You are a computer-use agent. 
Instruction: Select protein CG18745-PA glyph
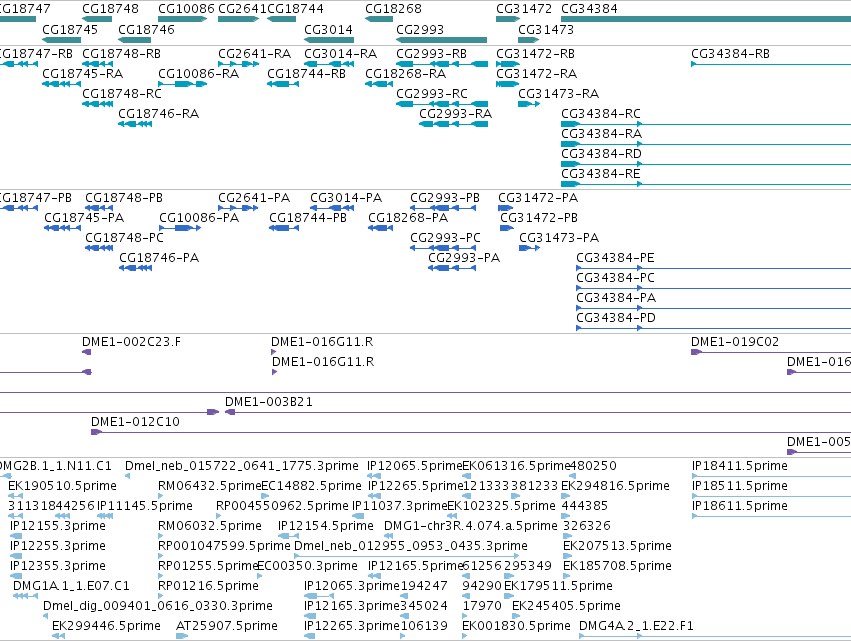point(62,228)
